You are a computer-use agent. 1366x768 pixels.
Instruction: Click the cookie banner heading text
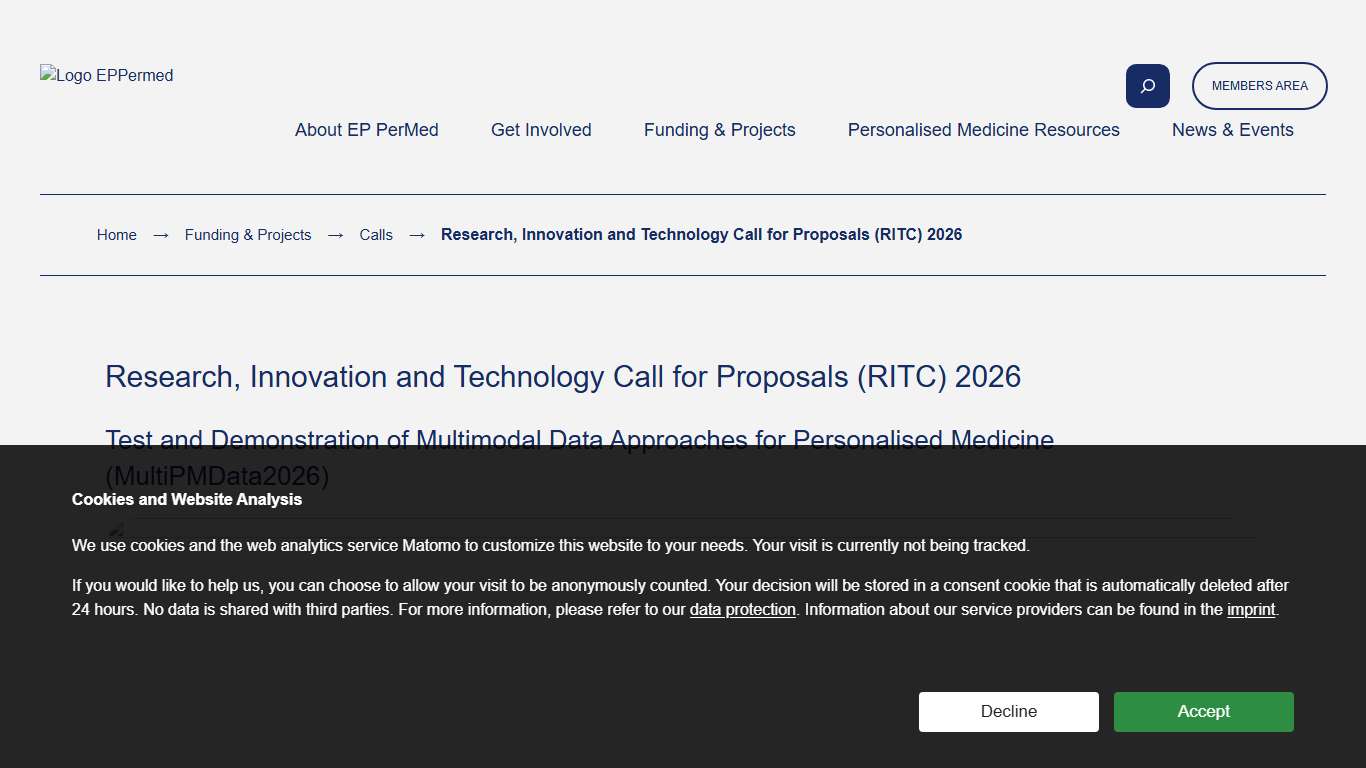(x=186, y=499)
